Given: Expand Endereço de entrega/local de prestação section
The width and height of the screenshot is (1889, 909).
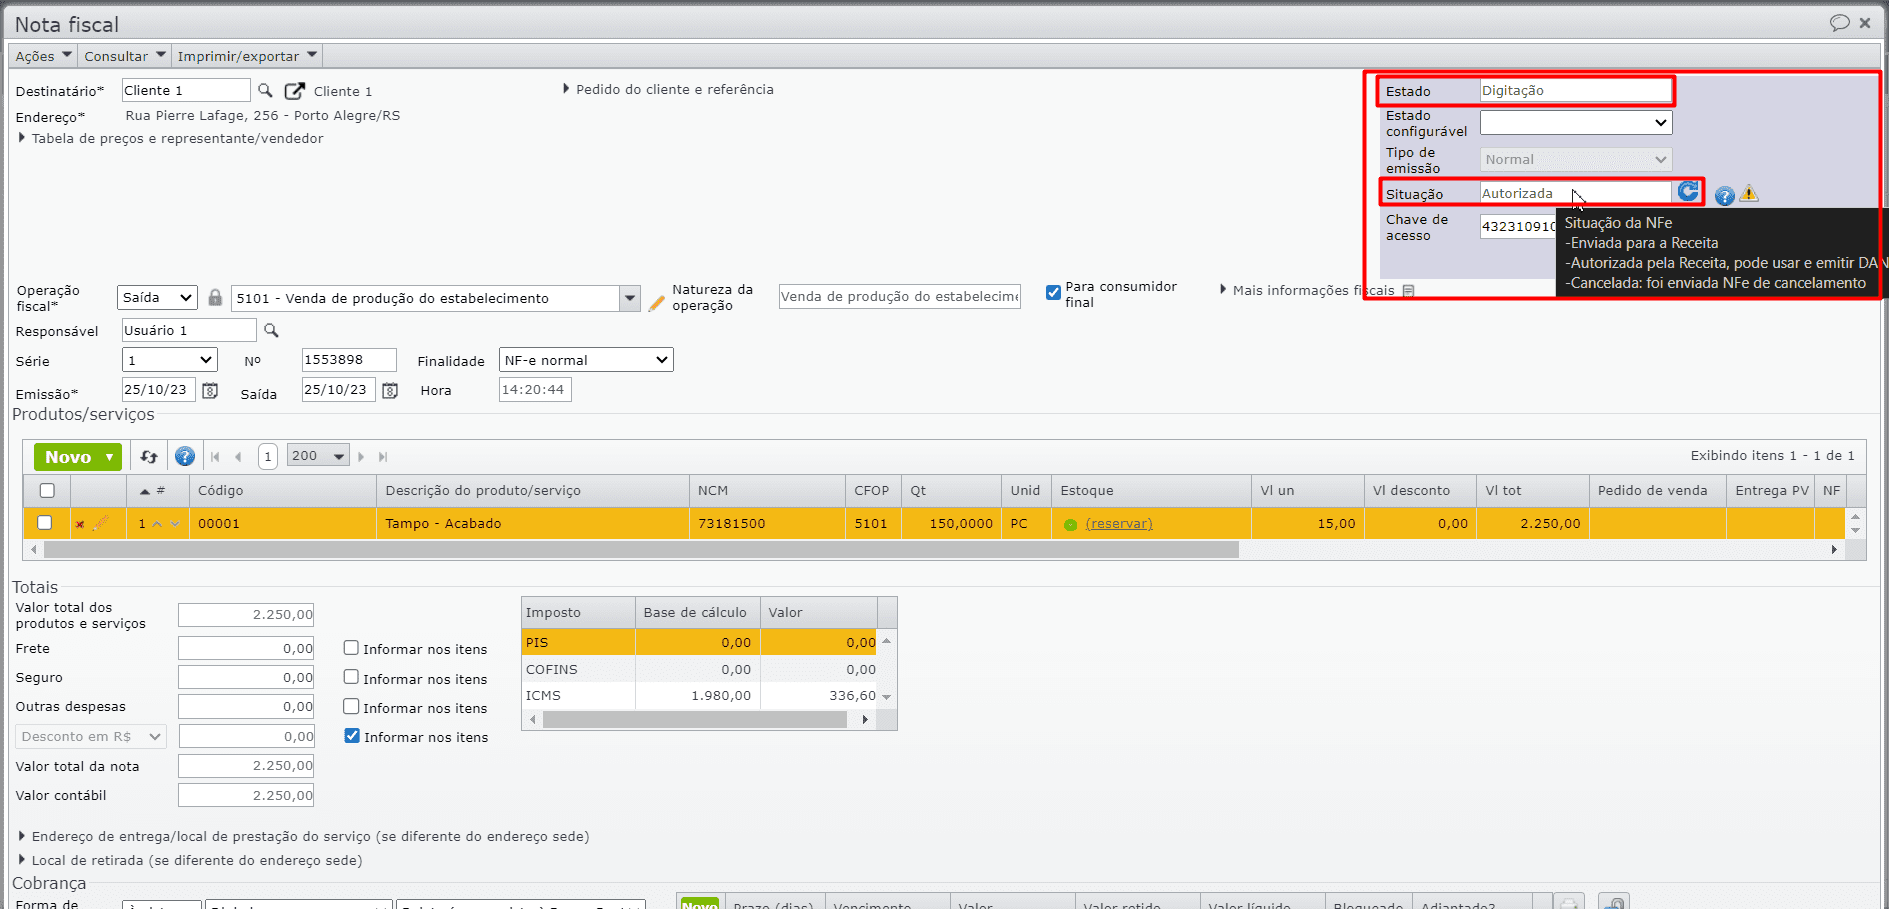Looking at the screenshot, I should pos(304,837).
